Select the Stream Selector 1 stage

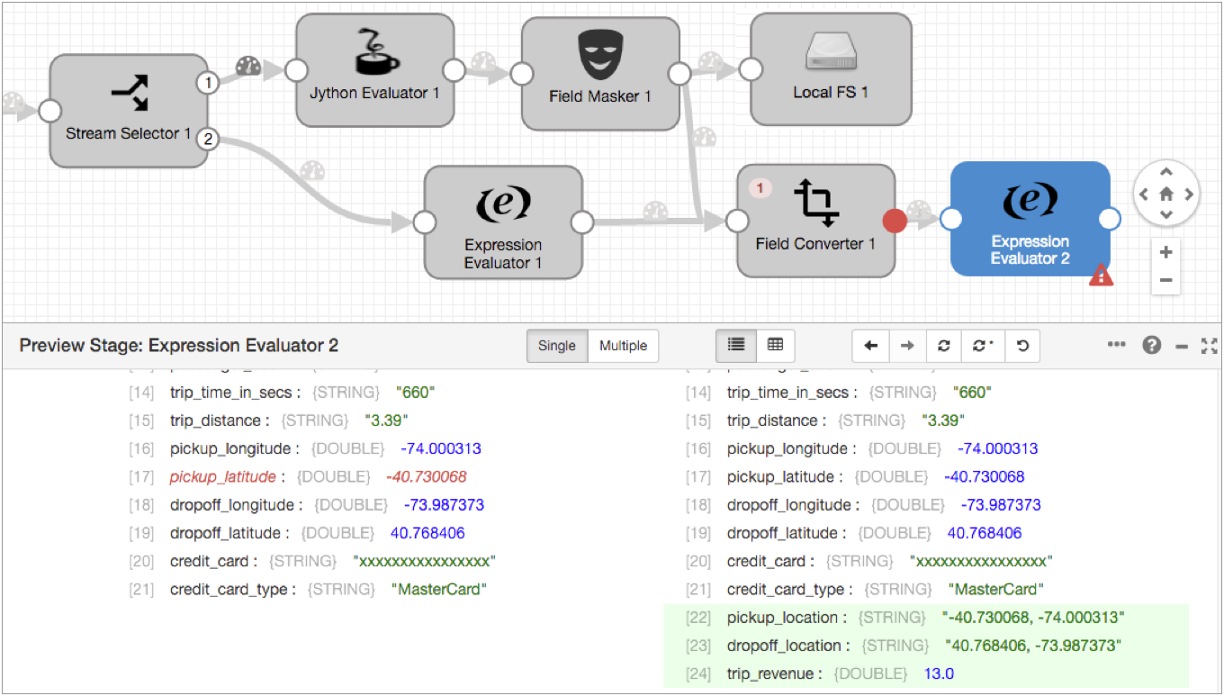[x=128, y=110]
